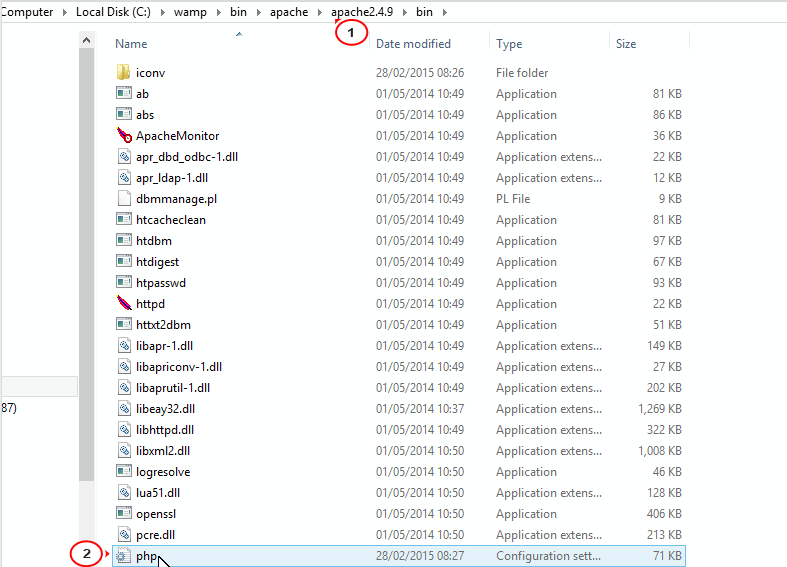Expand the apache2.4.9 breadcrumb arrow
The width and height of the screenshot is (787, 567).
click(405, 12)
